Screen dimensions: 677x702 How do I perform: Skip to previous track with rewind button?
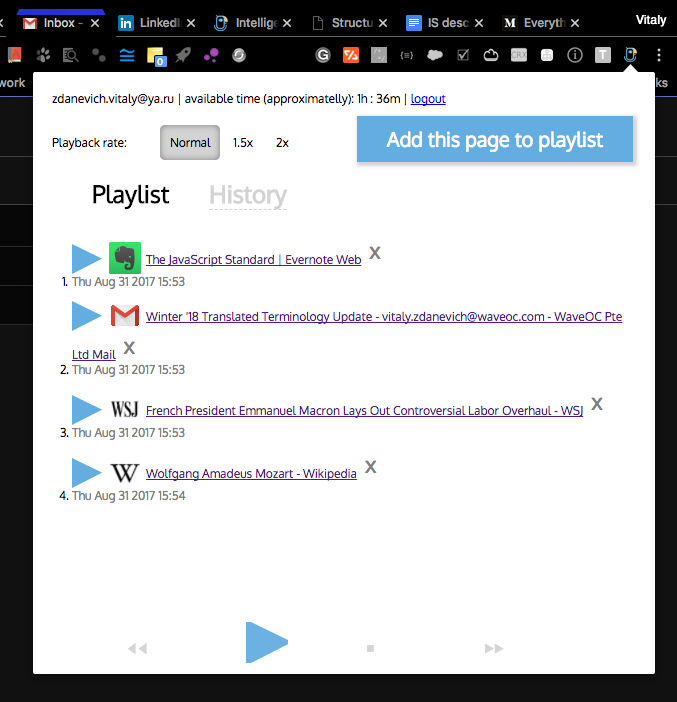[137, 648]
